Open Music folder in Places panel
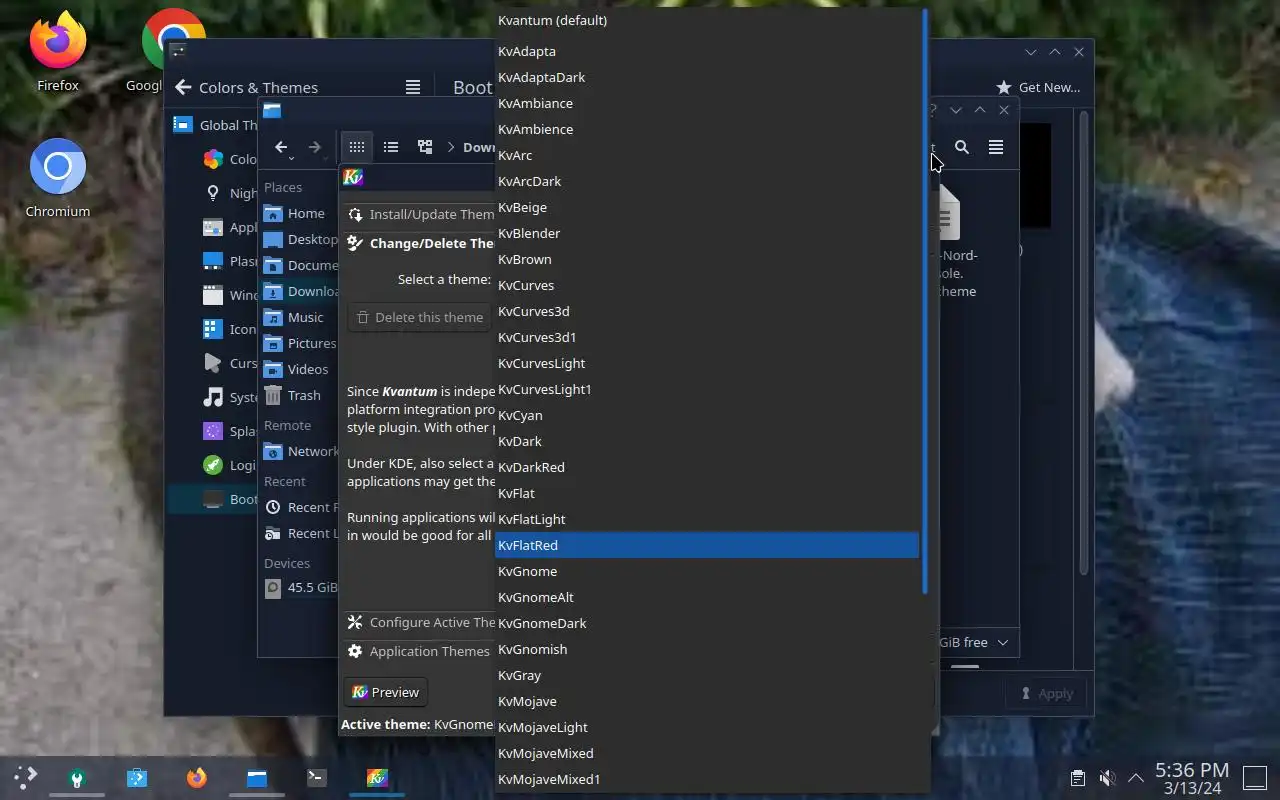Image resolution: width=1280 pixels, height=800 pixels. [299, 317]
